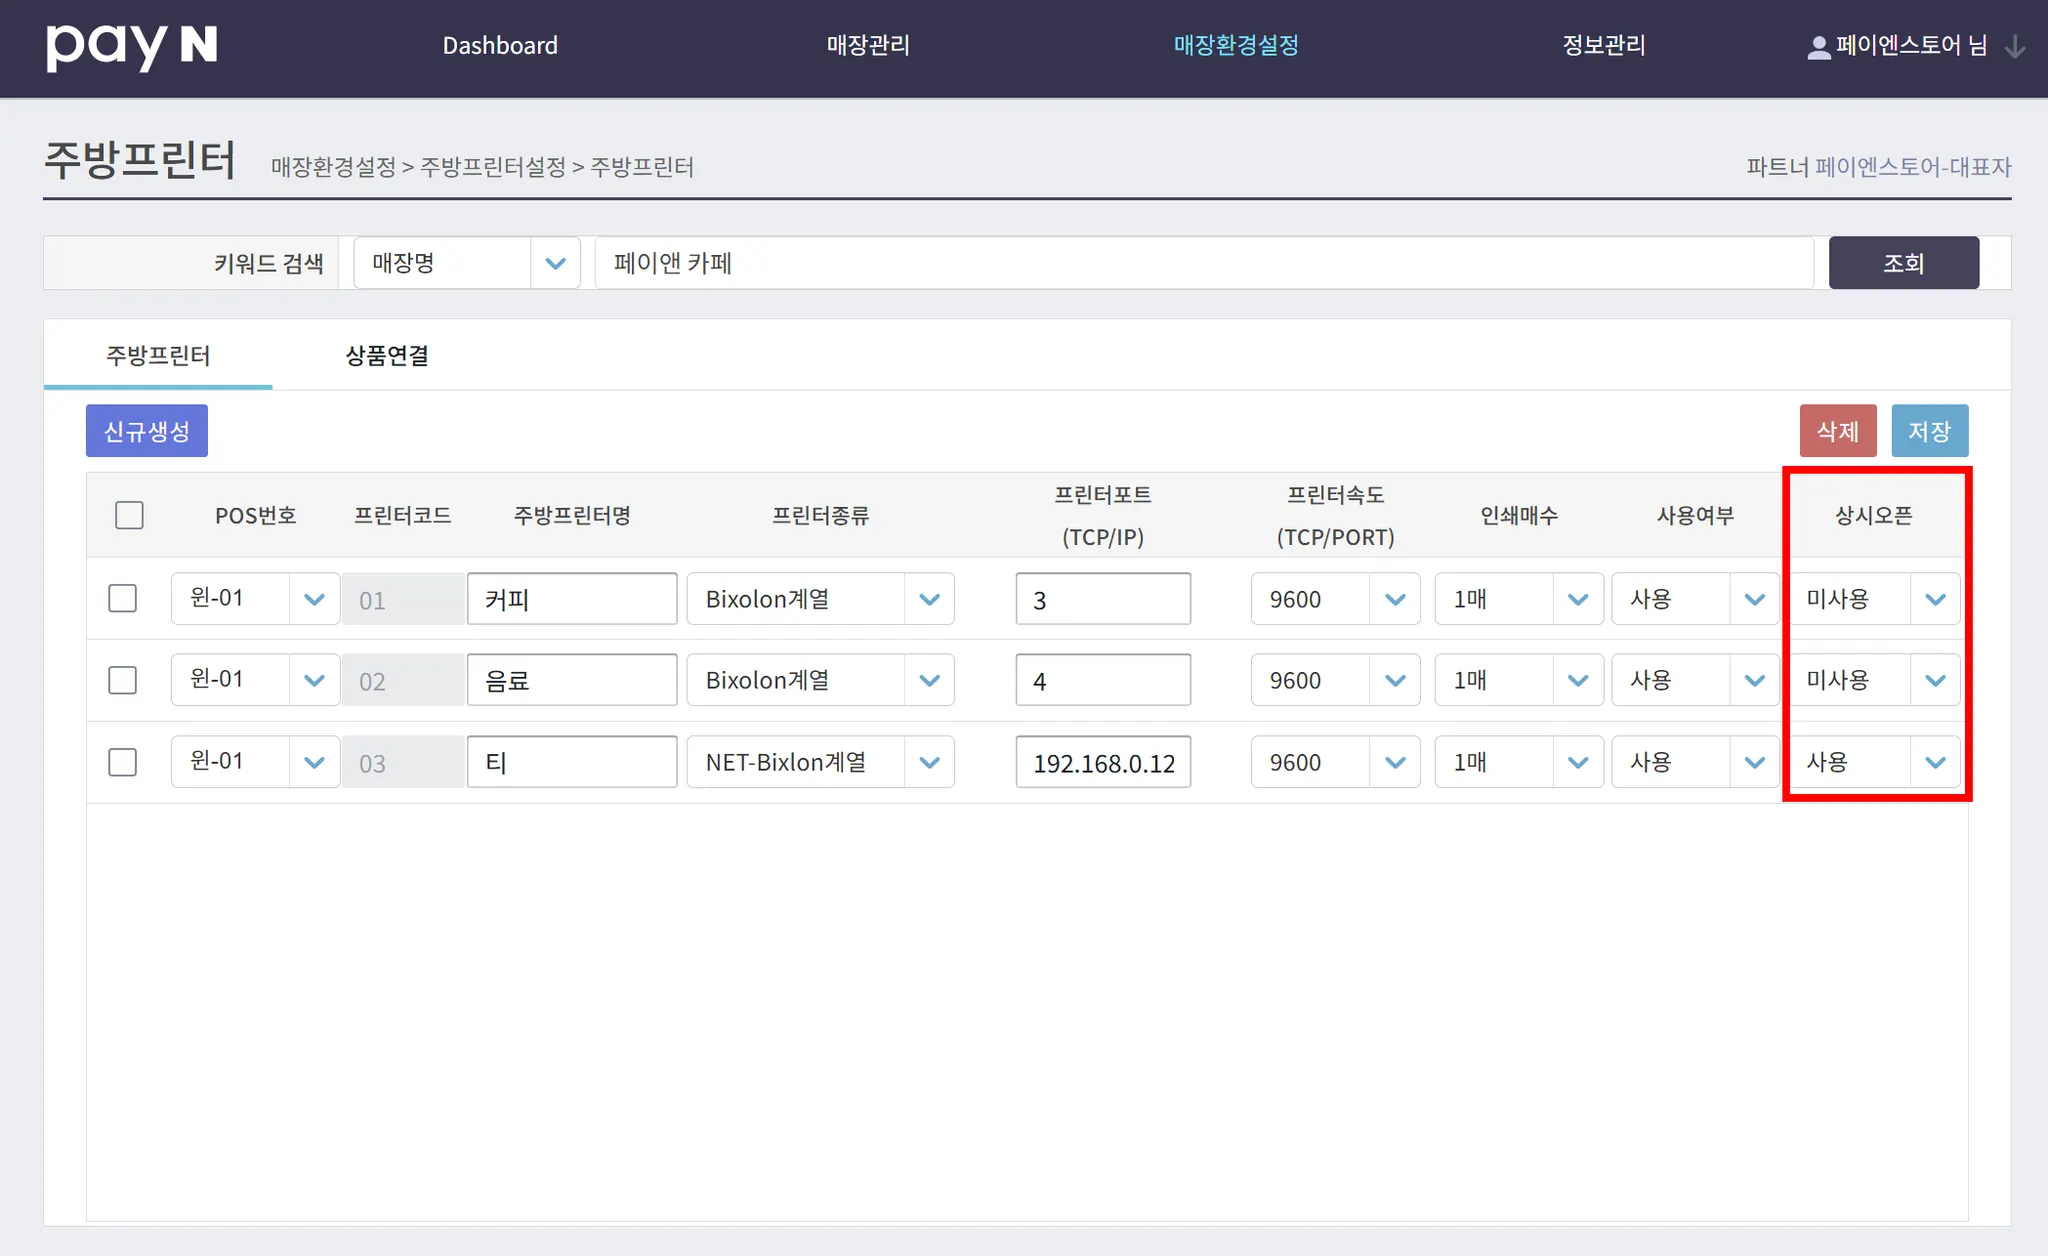Click the 192.168.0.12 printer port field
2048x1256 pixels.
tap(1103, 763)
